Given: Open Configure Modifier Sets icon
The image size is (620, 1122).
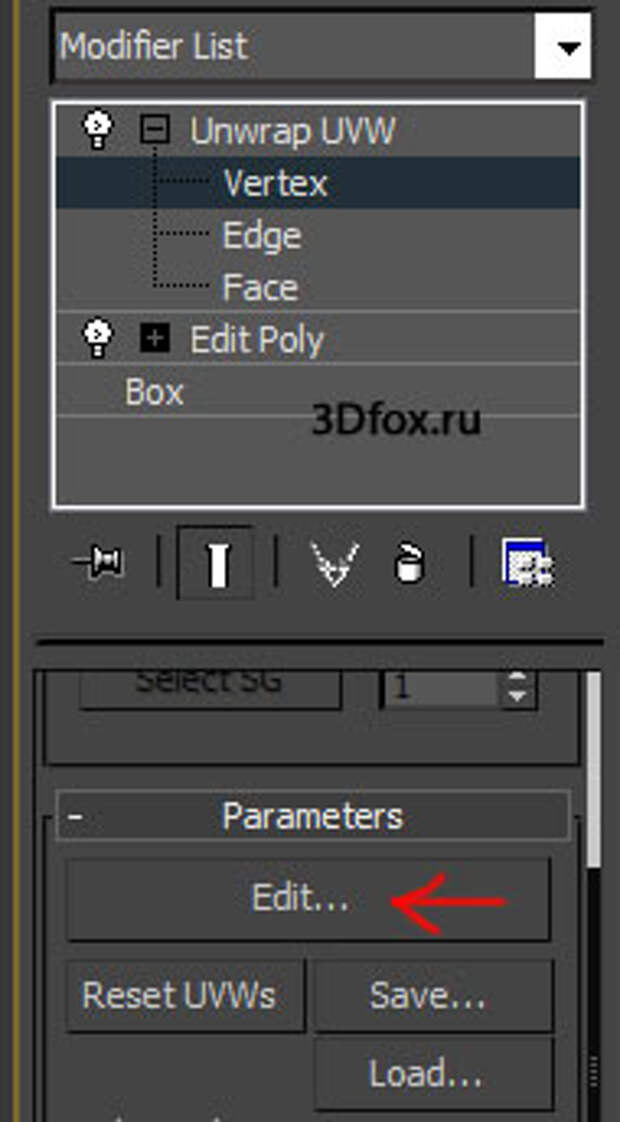Looking at the screenshot, I should [528, 563].
